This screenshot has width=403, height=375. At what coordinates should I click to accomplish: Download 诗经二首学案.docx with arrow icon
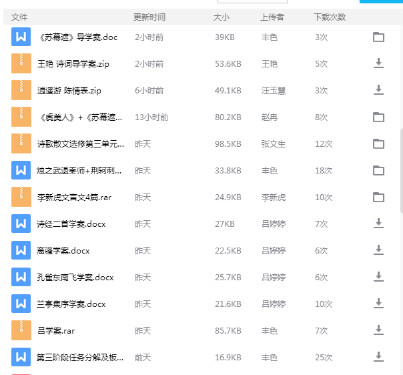click(378, 223)
